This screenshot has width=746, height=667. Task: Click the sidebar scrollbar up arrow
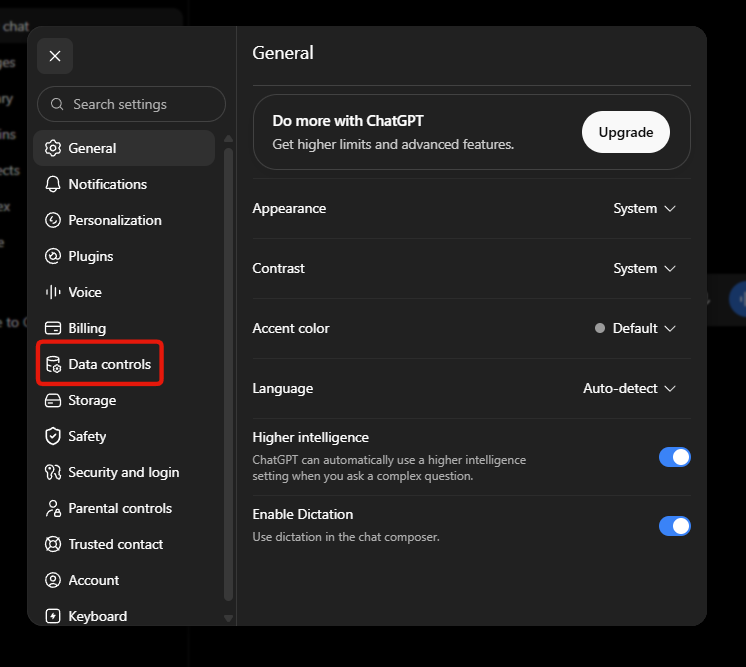228,138
